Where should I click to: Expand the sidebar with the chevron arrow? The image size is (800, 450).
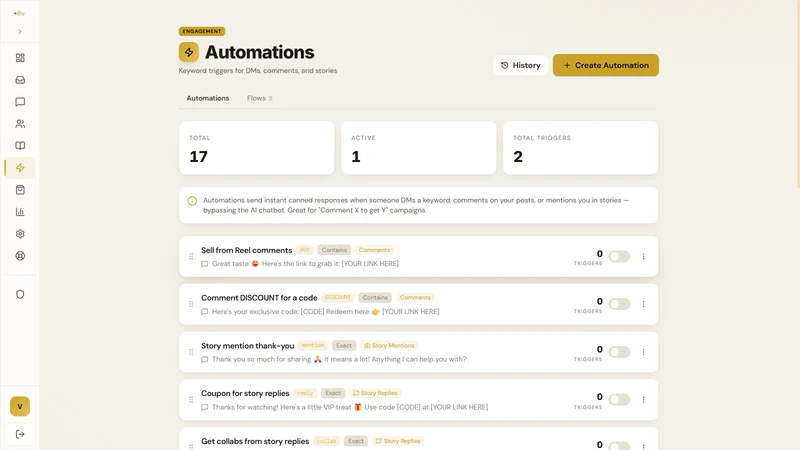(20, 32)
